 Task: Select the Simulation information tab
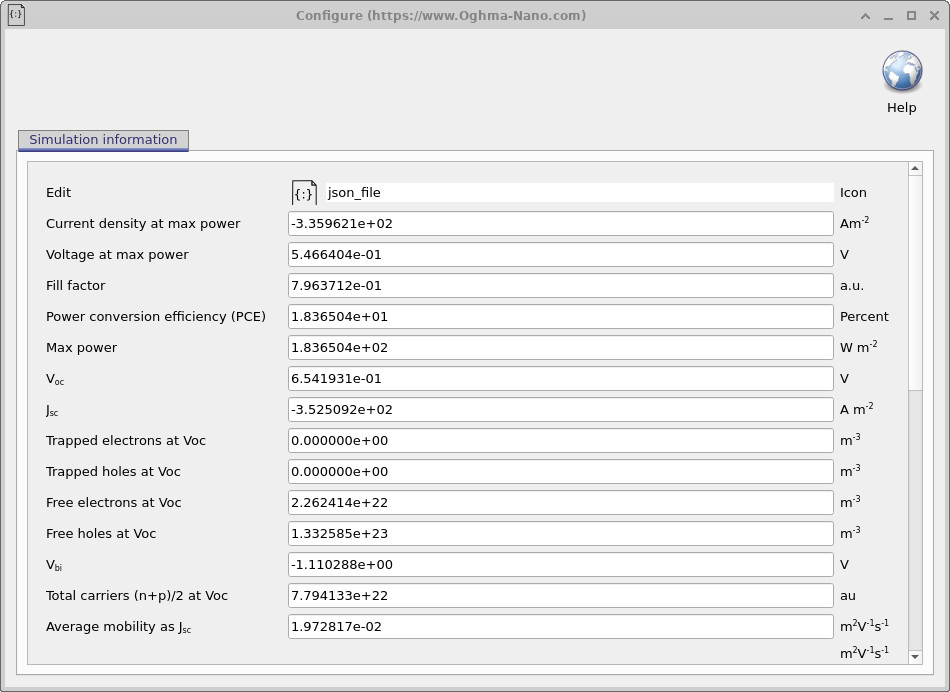(x=103, y=140)
